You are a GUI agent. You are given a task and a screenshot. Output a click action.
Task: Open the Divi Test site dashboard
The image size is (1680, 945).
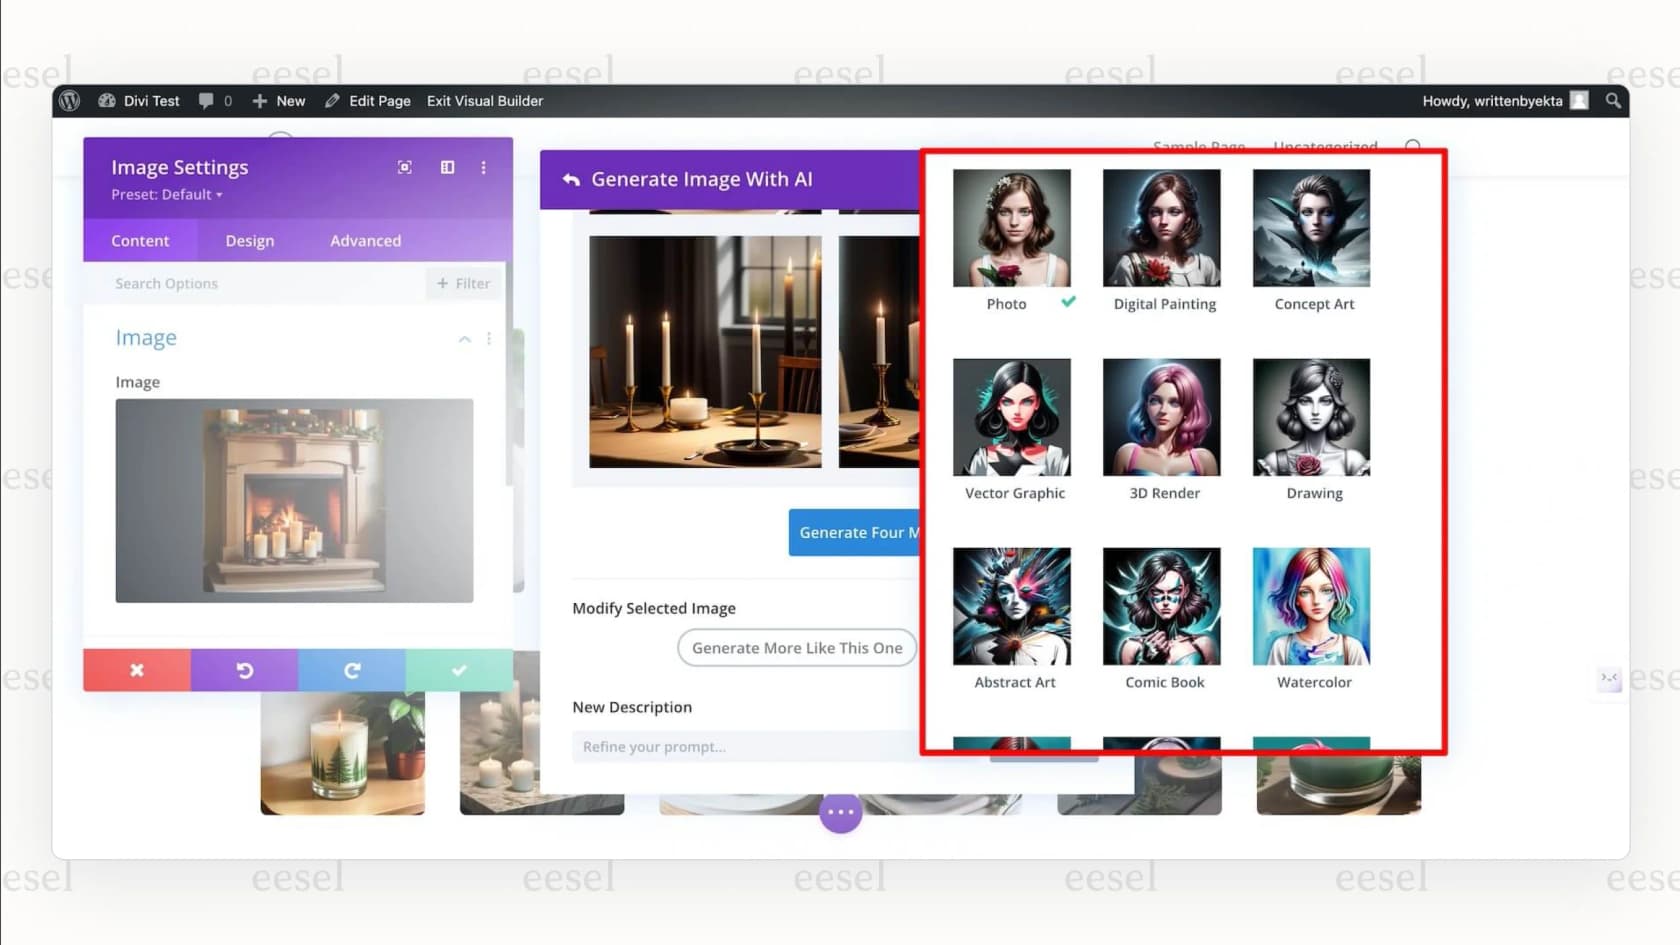[139, 101]
